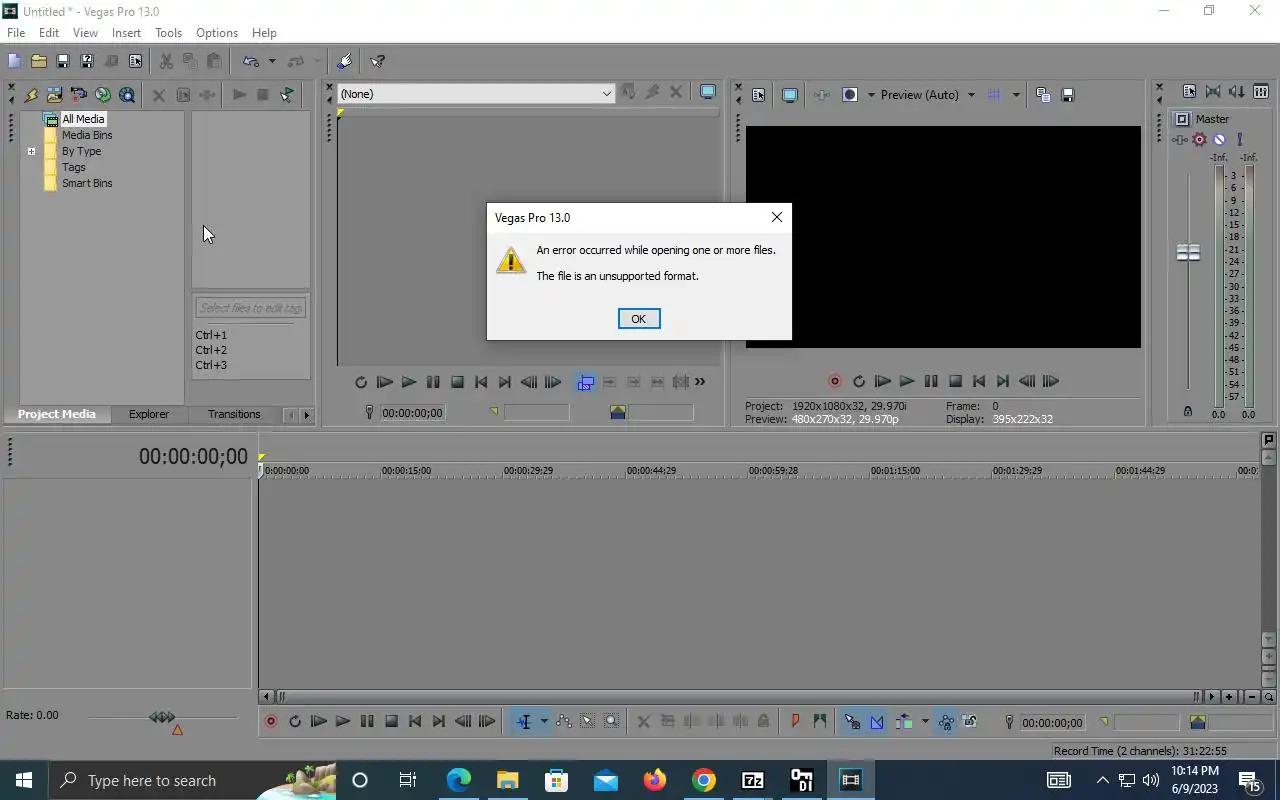Click Copy Snapshot to Clipboard icon
1280x800 pixels.
[1043, 95]
